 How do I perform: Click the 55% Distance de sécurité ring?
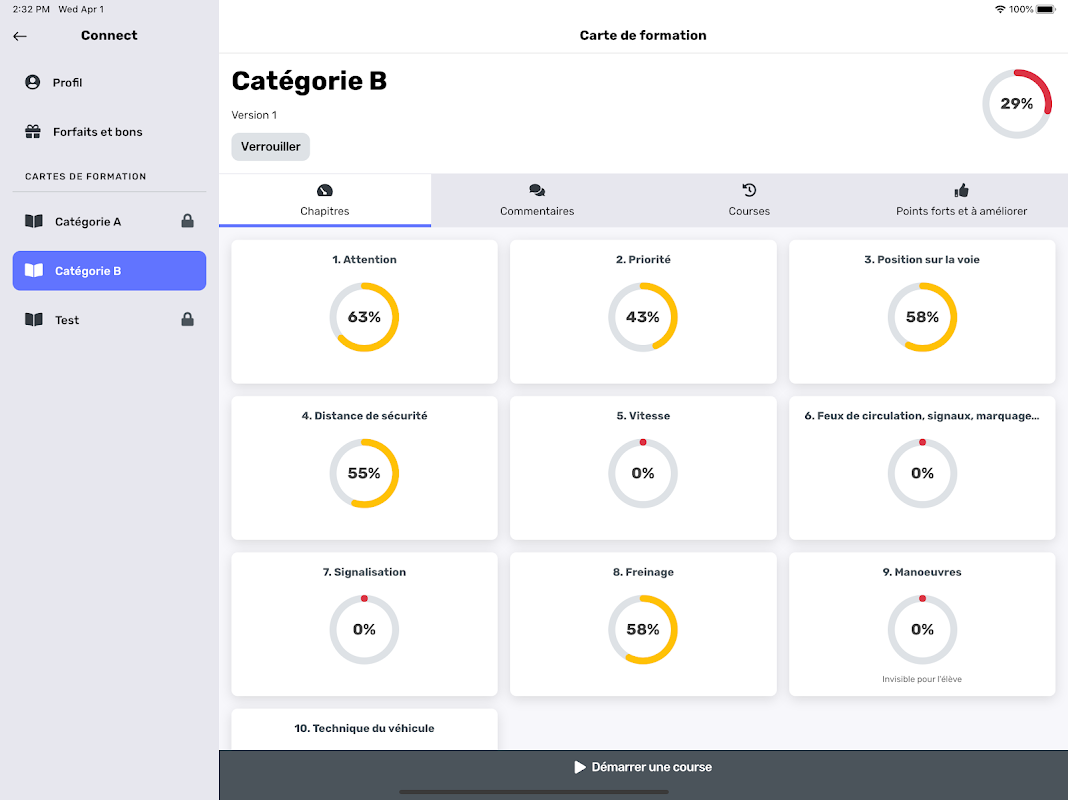click(x=364, y=473)
